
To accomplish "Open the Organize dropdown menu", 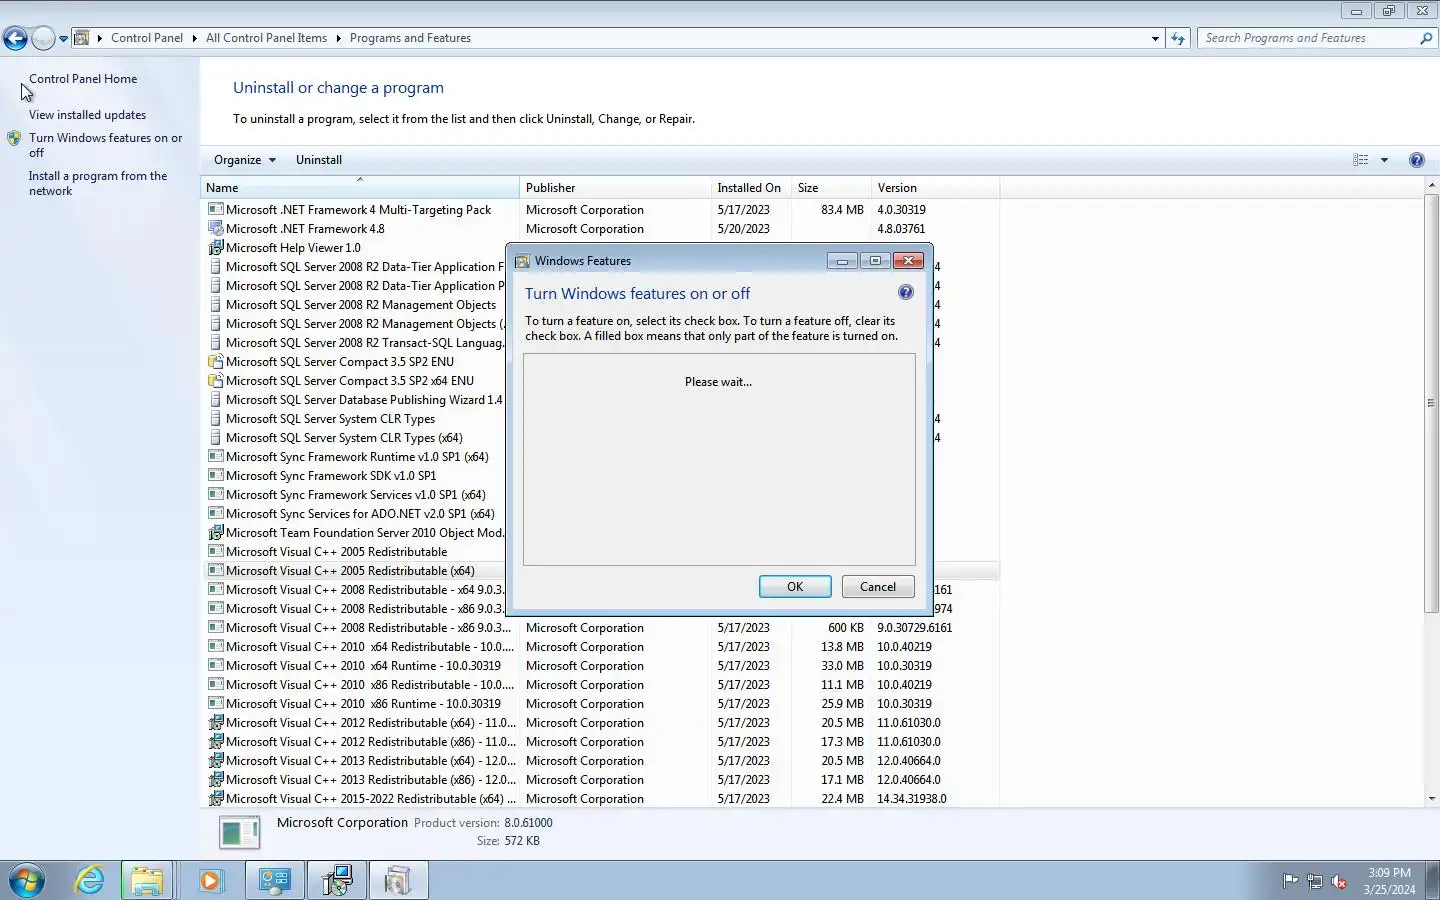I will pyautogui.click(x=244, y=160).
